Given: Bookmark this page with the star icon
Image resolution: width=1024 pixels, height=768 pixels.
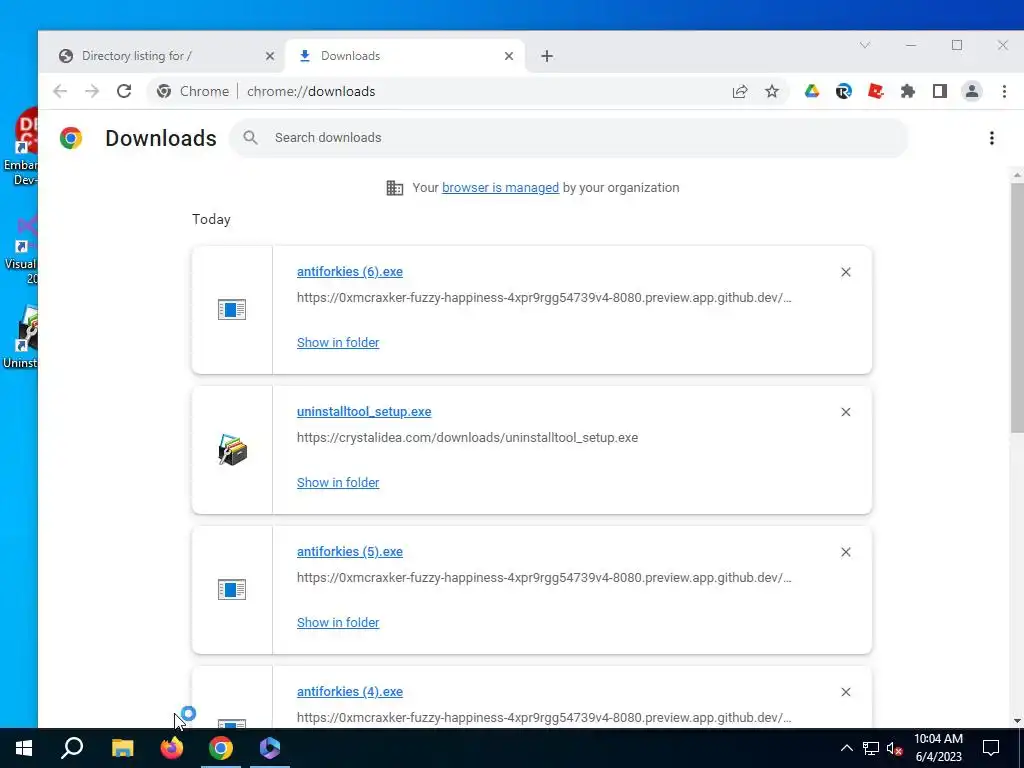Looking at the screenshot, I should (772, 91).
